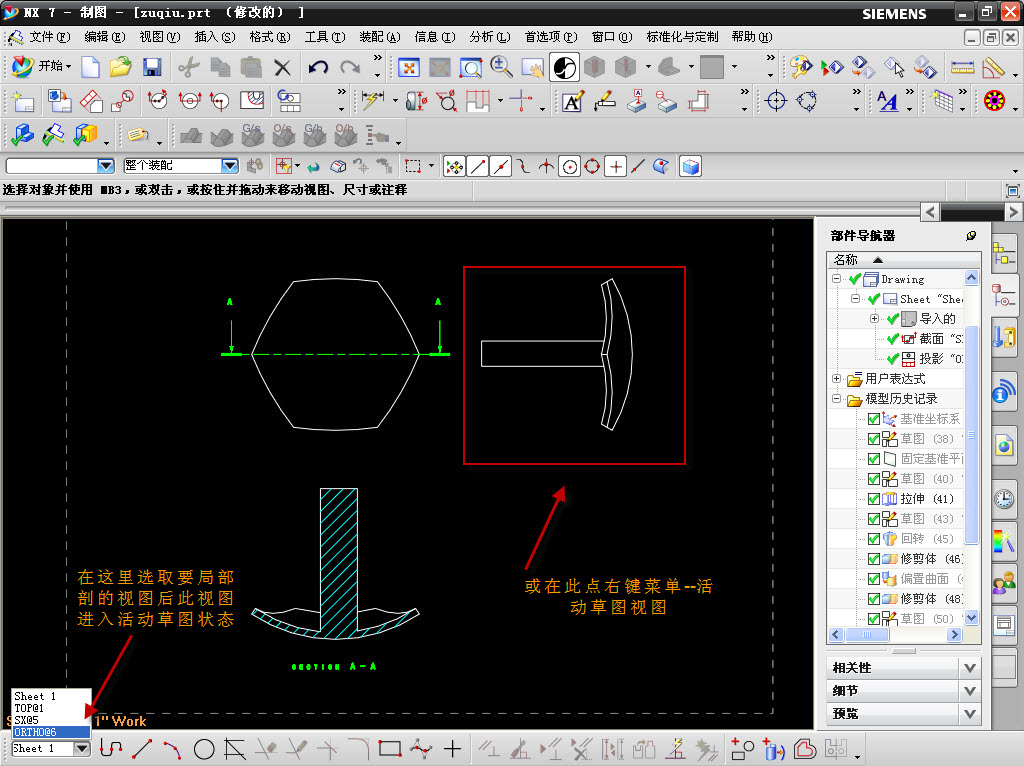The image size is (1024, 766).
Task: Click the 名称 column header
Action: pyautogui.click(x=846, y=259)
